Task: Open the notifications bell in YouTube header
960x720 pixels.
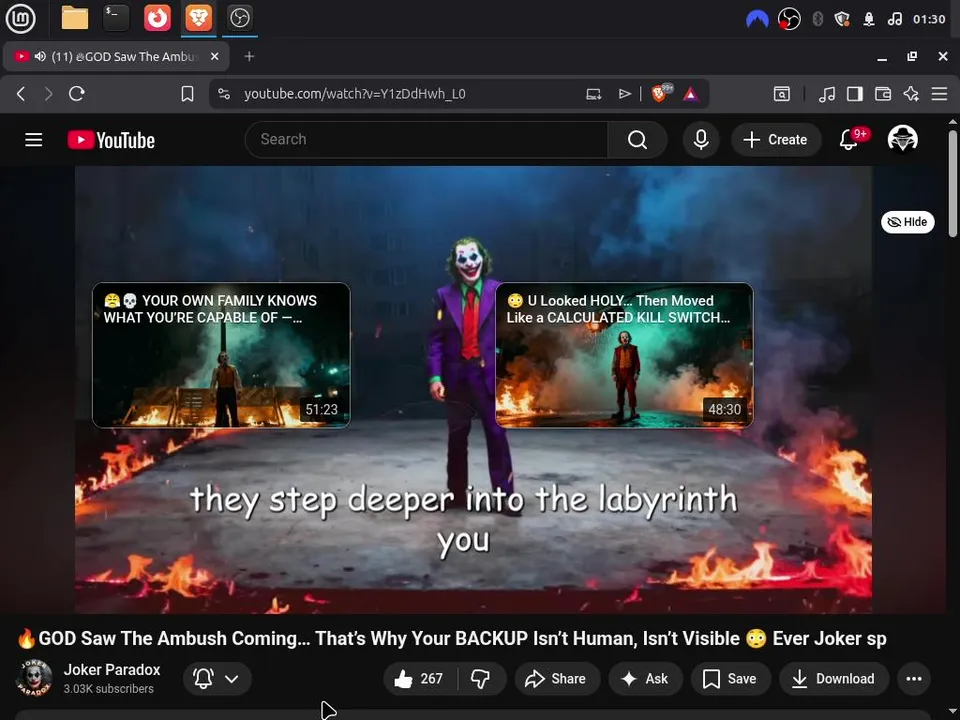Action: tap(849, 140)
